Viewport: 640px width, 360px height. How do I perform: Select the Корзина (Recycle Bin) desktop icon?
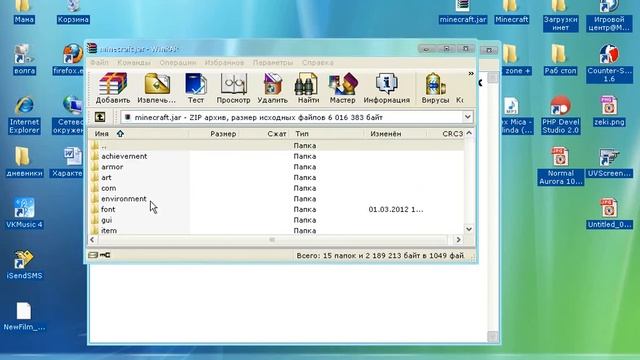click(73, 13)
